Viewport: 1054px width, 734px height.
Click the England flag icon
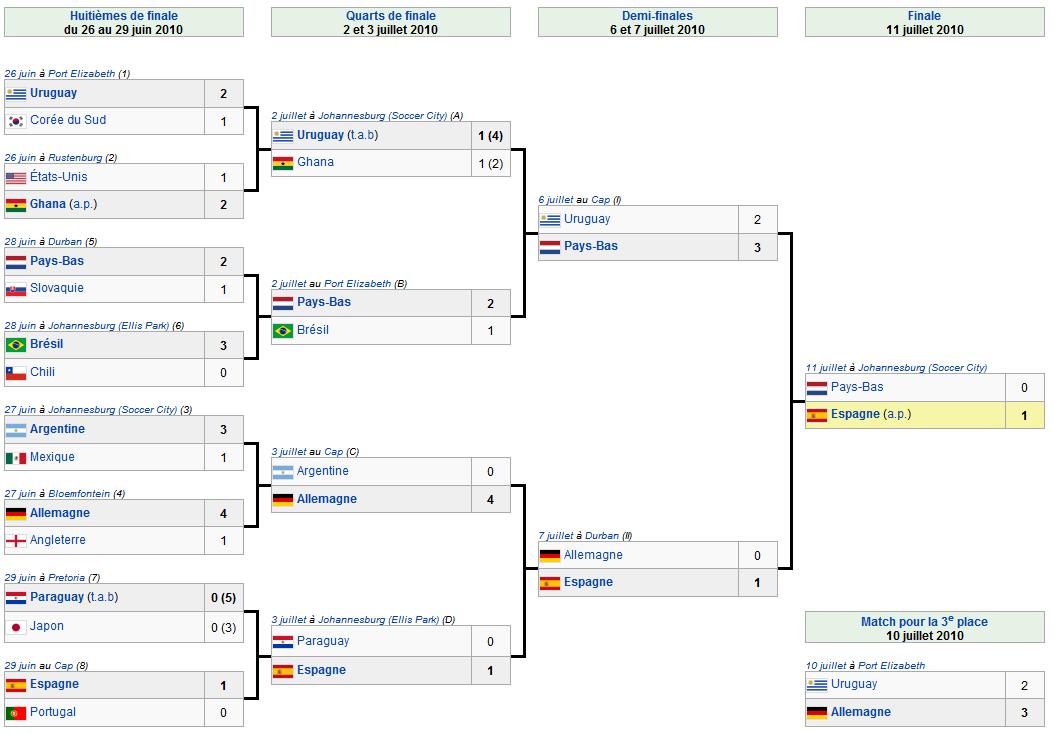tap(16, 540)
